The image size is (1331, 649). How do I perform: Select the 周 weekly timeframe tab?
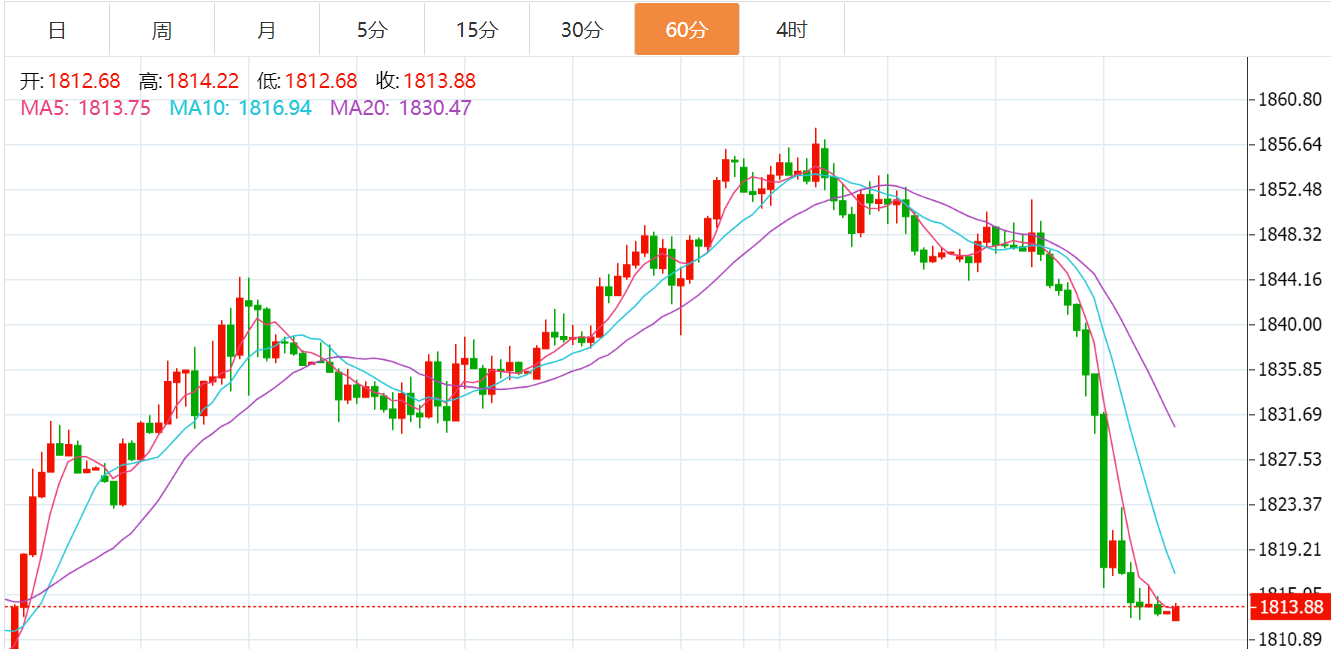[162, 30]
